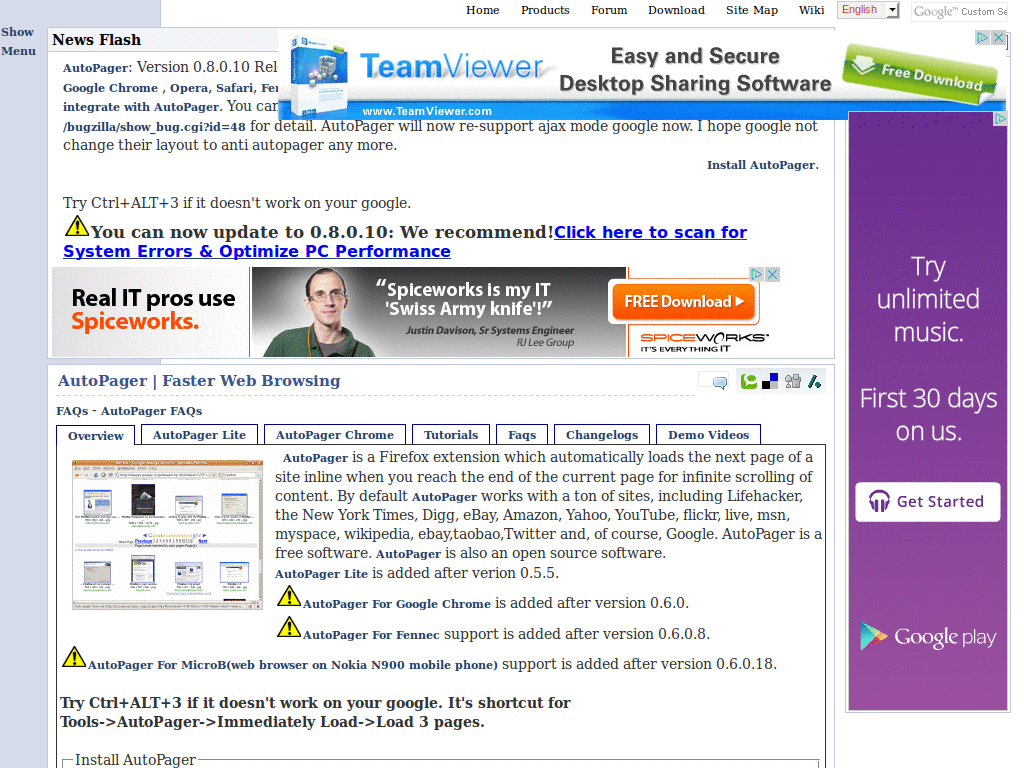This screenshot has height=768, width=1024.
Task: Click AutoPager For MicroB link
Action: (x=293, y=665)
